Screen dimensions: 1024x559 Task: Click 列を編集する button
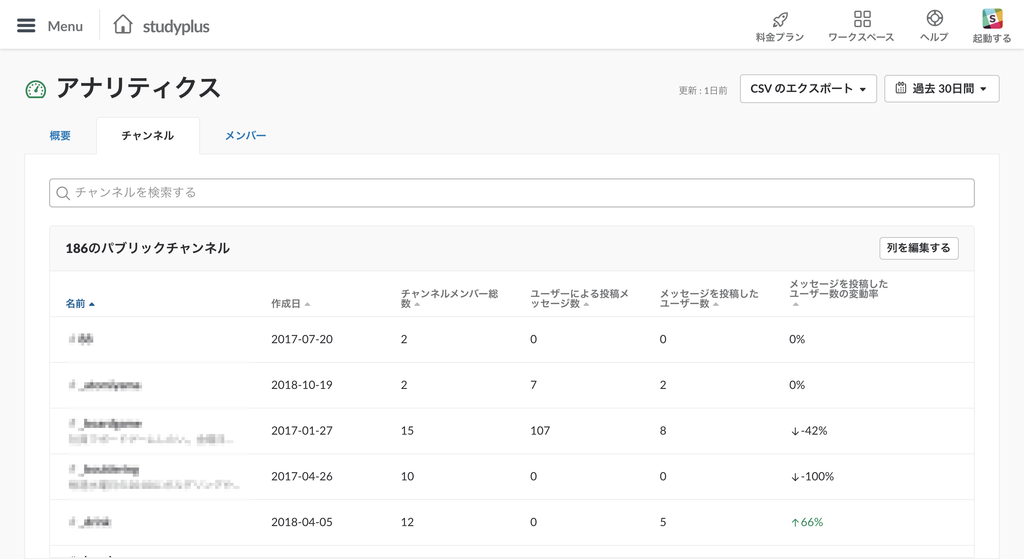(x=919, y=248)
